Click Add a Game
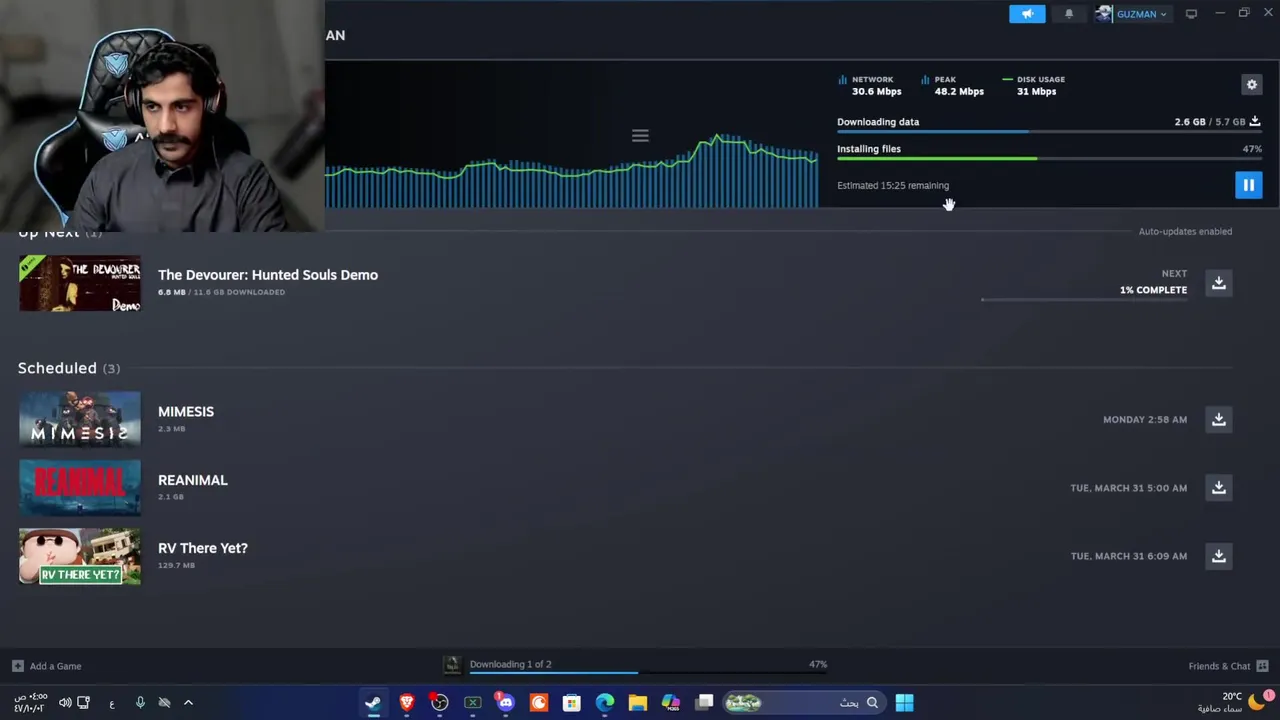This screenshot has height=720, width=1280. coord(47,666)
